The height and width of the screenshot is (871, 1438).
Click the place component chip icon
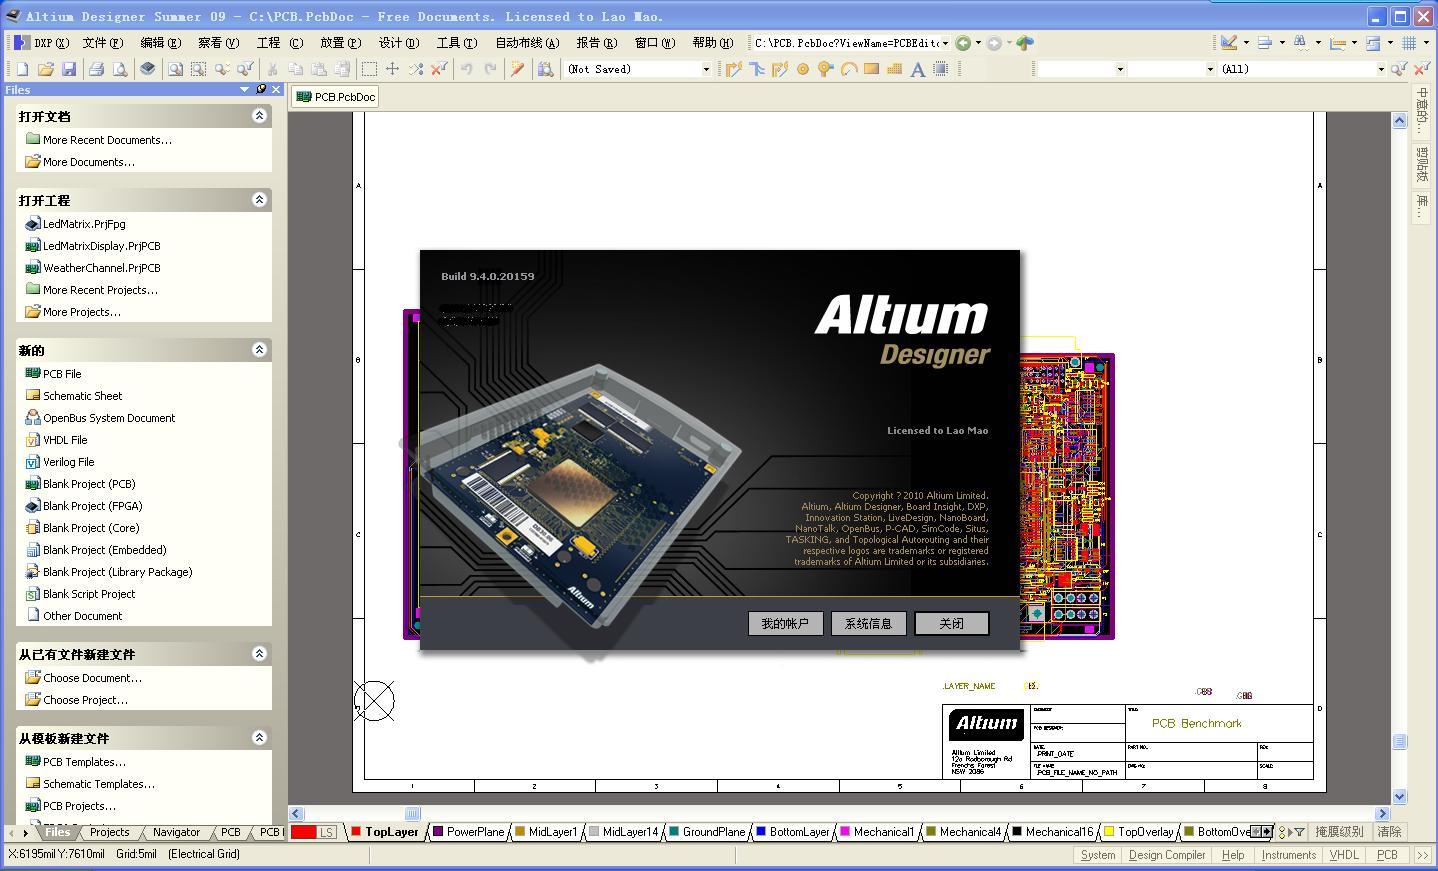(941, 69)
